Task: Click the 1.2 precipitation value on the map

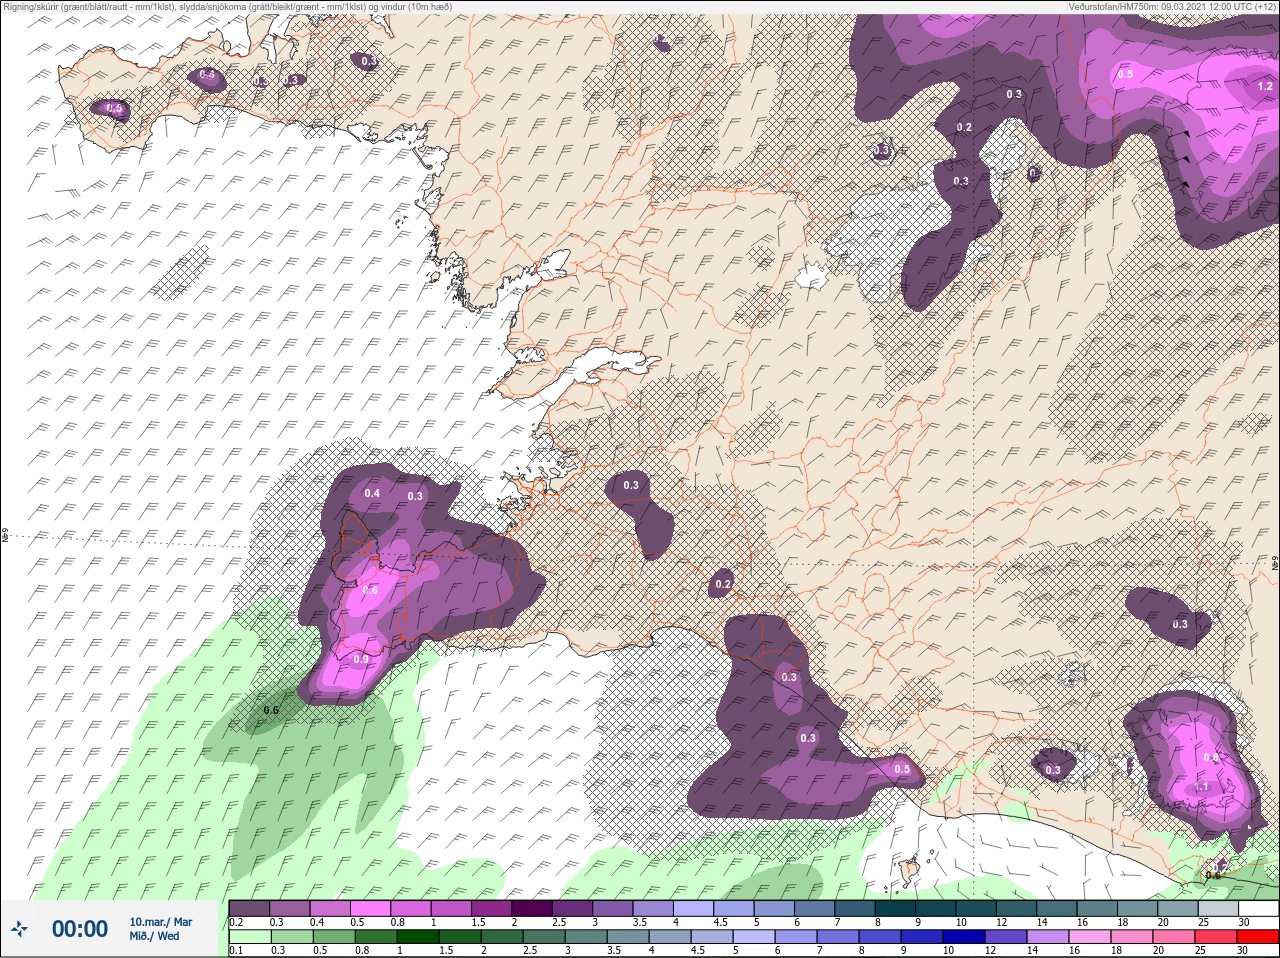Action: (1264, 87)
